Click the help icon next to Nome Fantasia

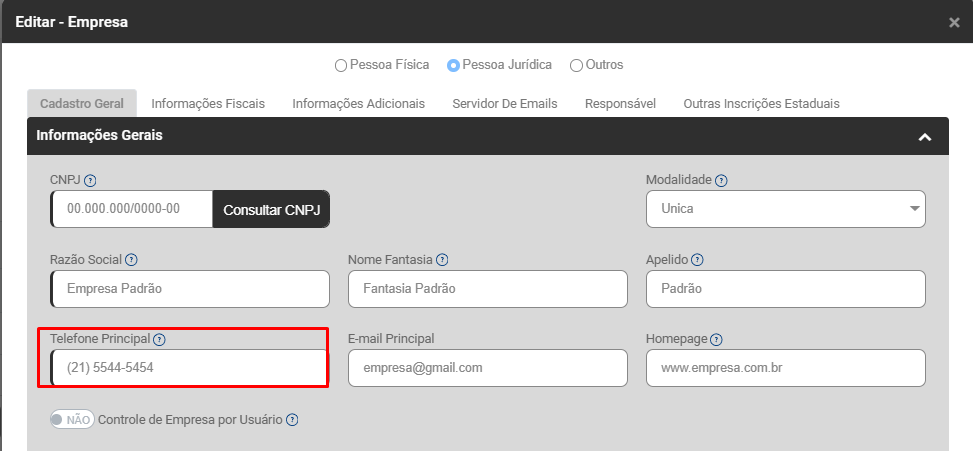(x=442, y=260)
